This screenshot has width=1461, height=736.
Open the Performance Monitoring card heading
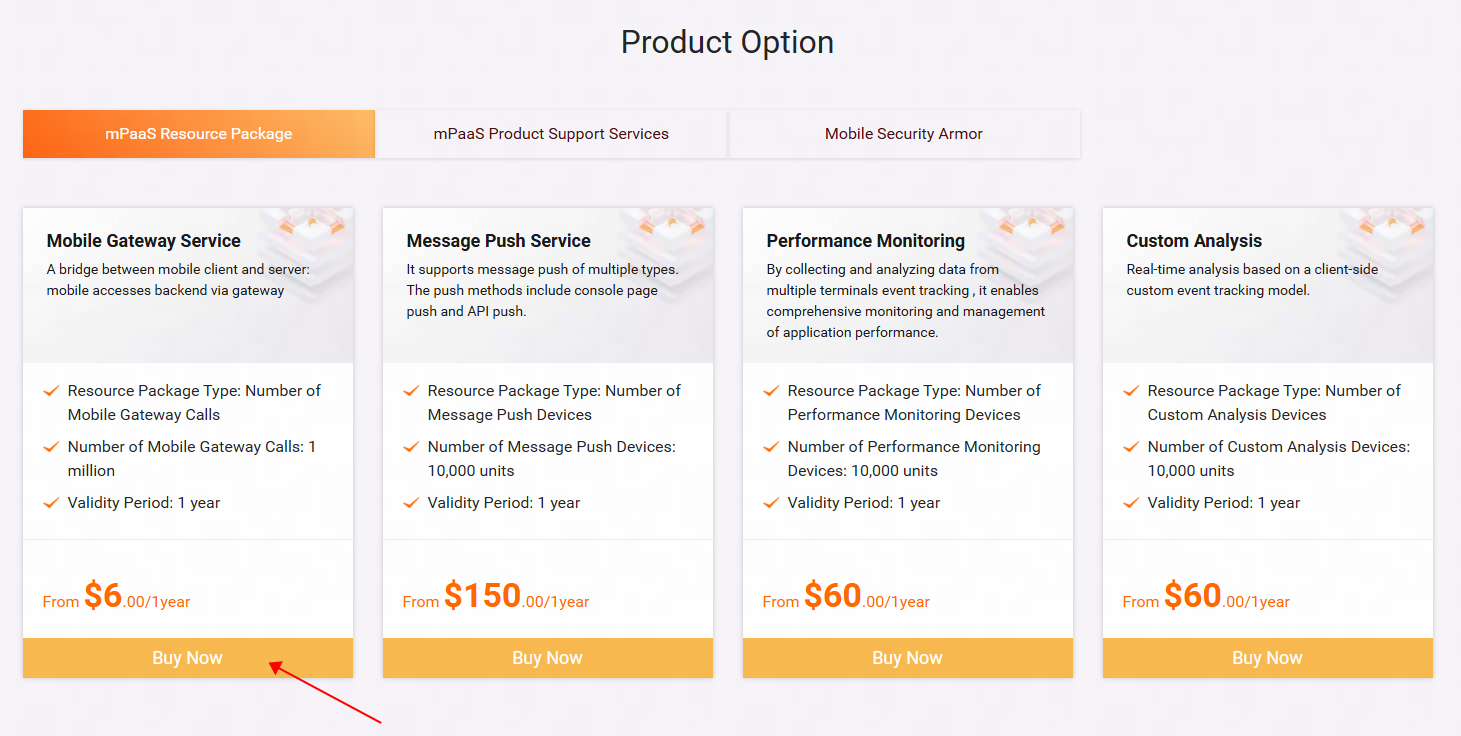[865, 241]
